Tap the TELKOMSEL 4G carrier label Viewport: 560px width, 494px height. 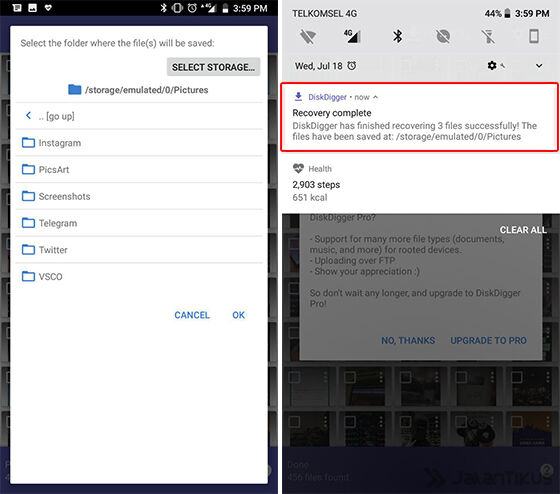pos(324,14)
